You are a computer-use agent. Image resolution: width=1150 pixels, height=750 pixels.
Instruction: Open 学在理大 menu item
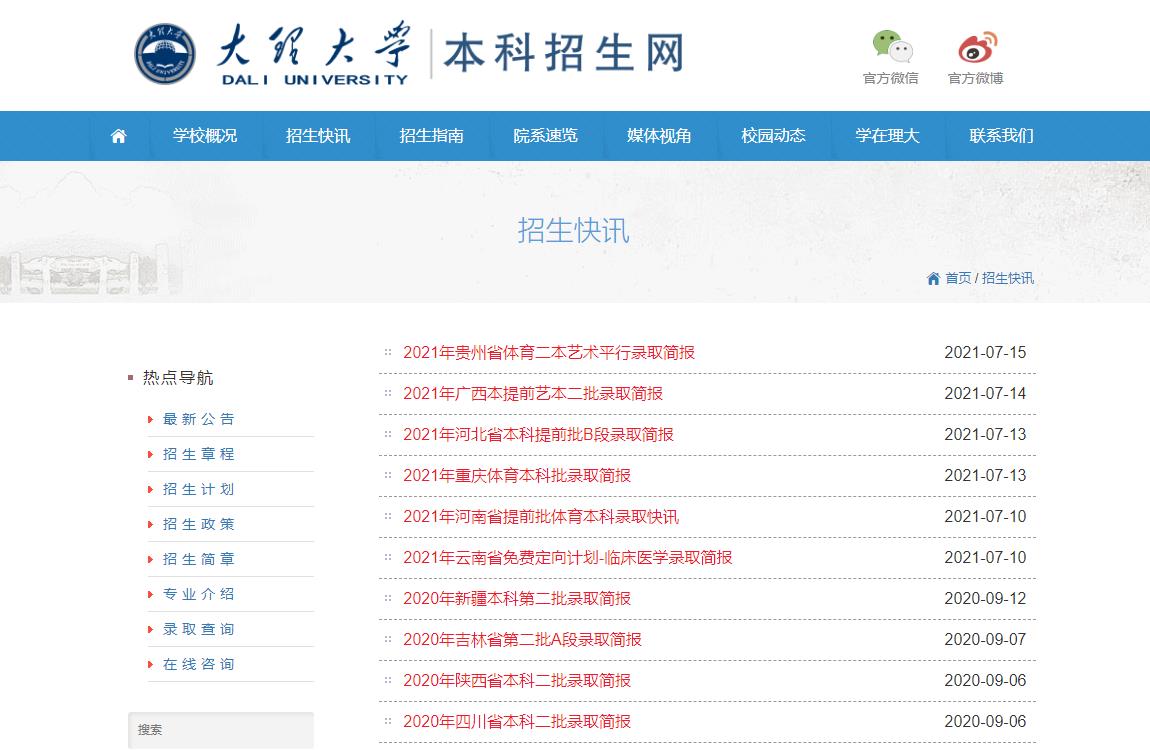(x=887, y=136)
